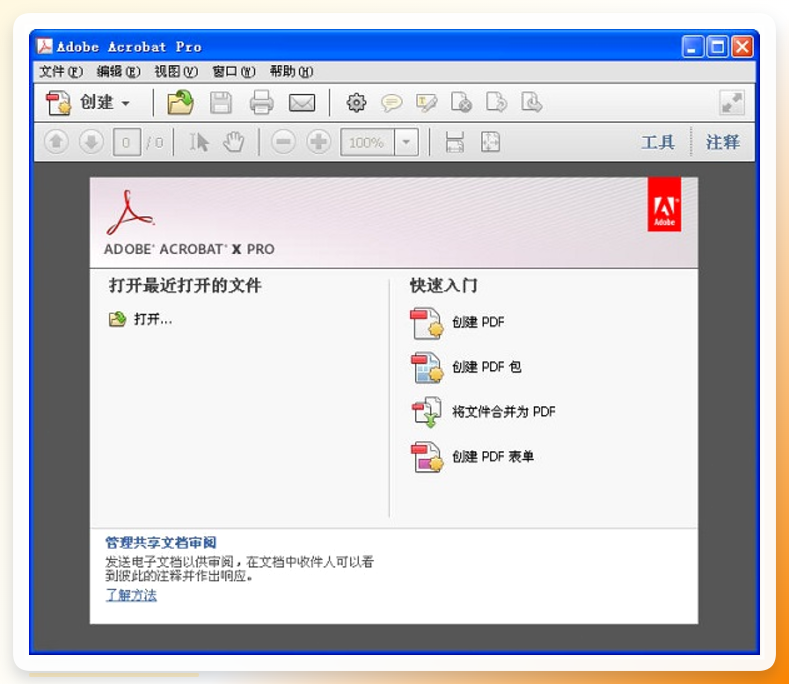This screenshot has height=684, width=789.
Task: Click the scrolling page mode icon
Action: 455,142
